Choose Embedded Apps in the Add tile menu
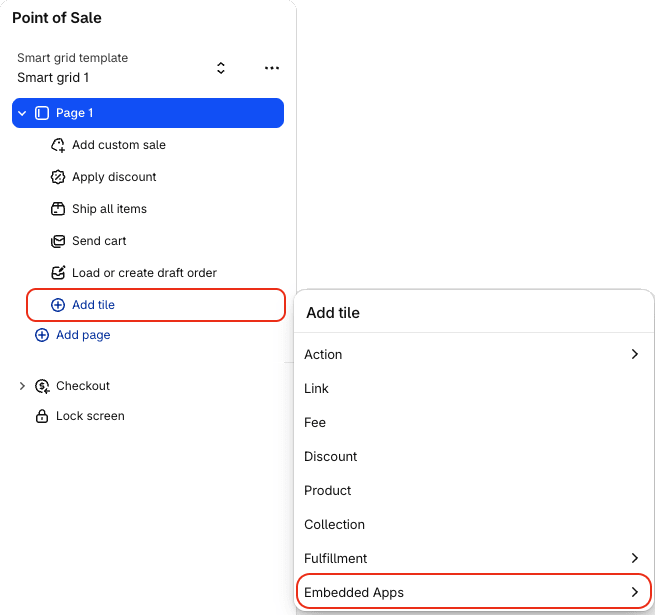 (x=474, y=592)
